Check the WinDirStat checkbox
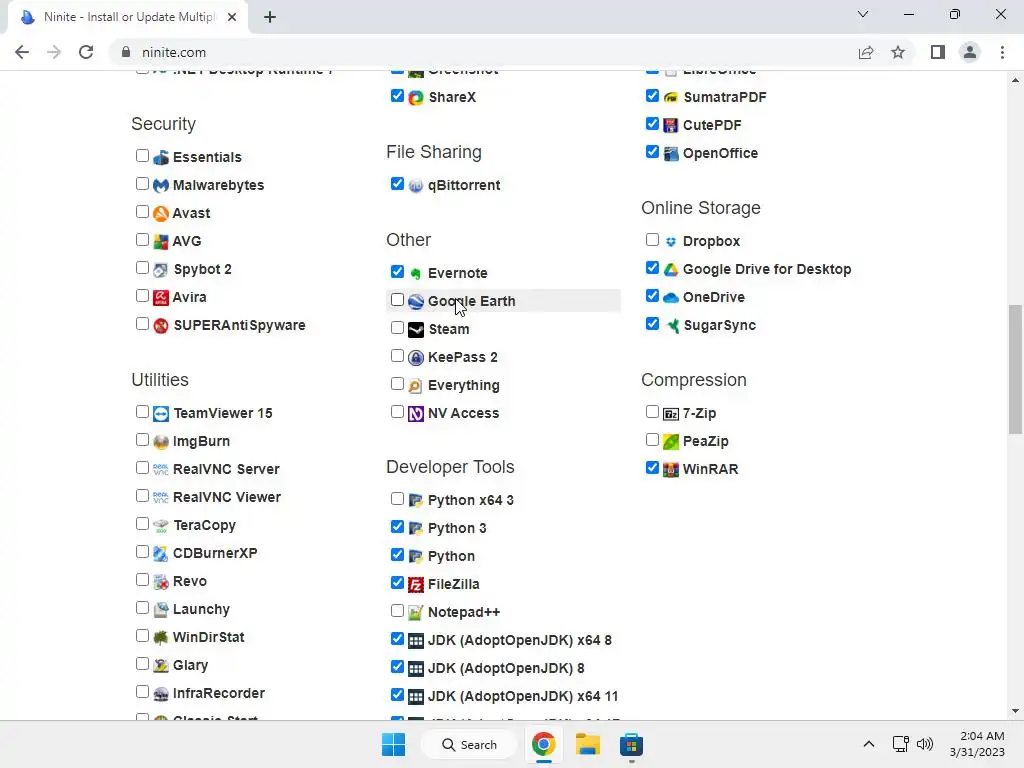 [x=142, y=635]
